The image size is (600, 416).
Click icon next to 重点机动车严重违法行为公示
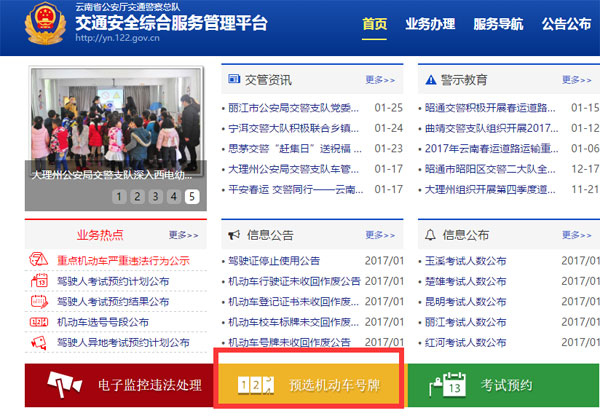point(39,260)
